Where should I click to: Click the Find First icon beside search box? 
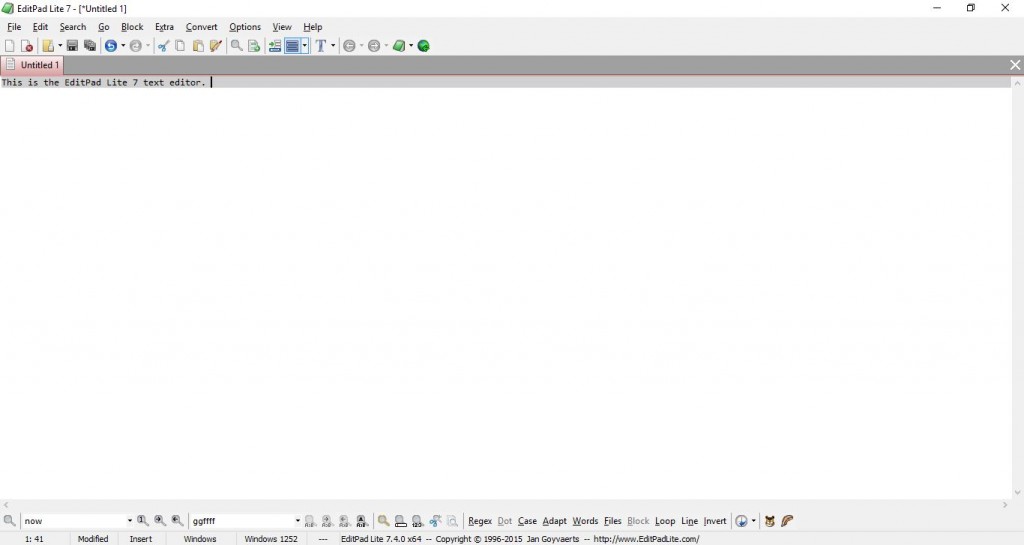(x=142, y=521)
